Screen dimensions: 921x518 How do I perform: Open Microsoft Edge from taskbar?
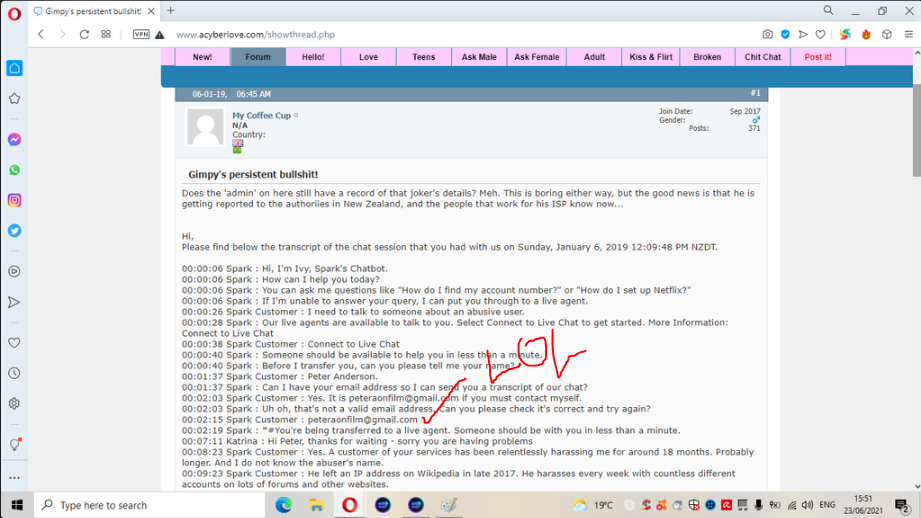coord(284,505)
